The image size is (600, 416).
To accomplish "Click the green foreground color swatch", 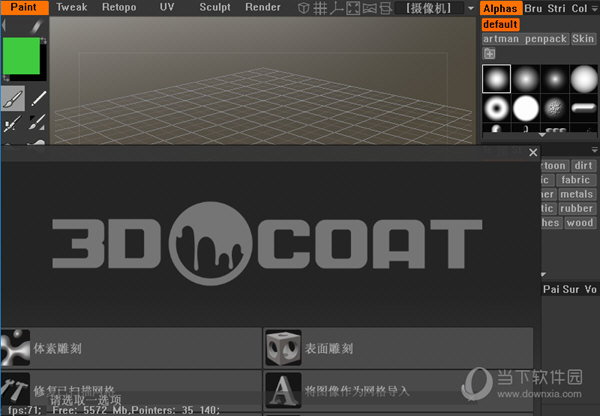I will 21,55.
